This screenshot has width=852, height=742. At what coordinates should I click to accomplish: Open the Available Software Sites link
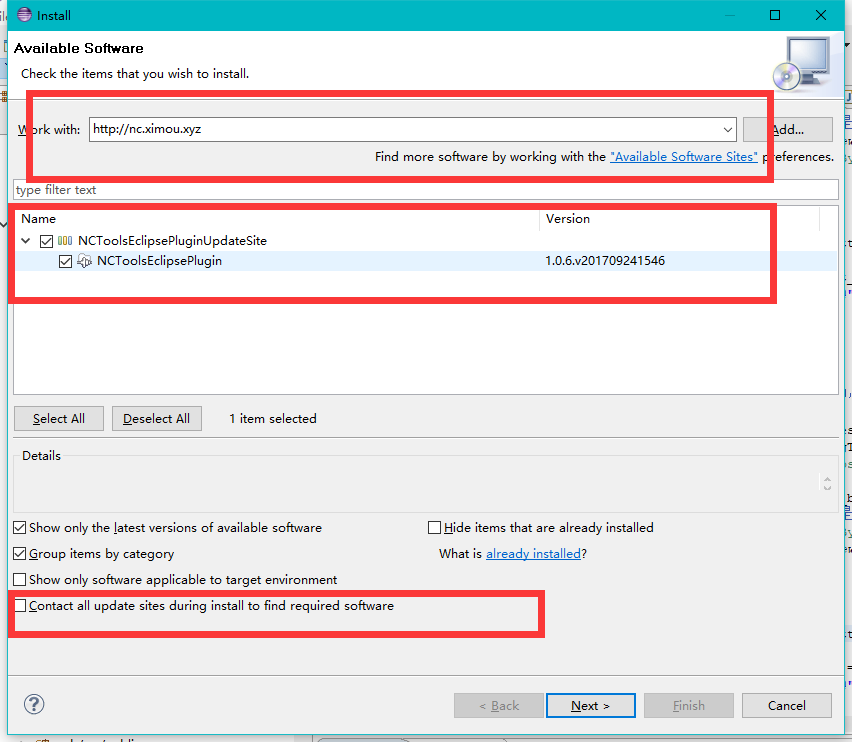tap(684, 157)
